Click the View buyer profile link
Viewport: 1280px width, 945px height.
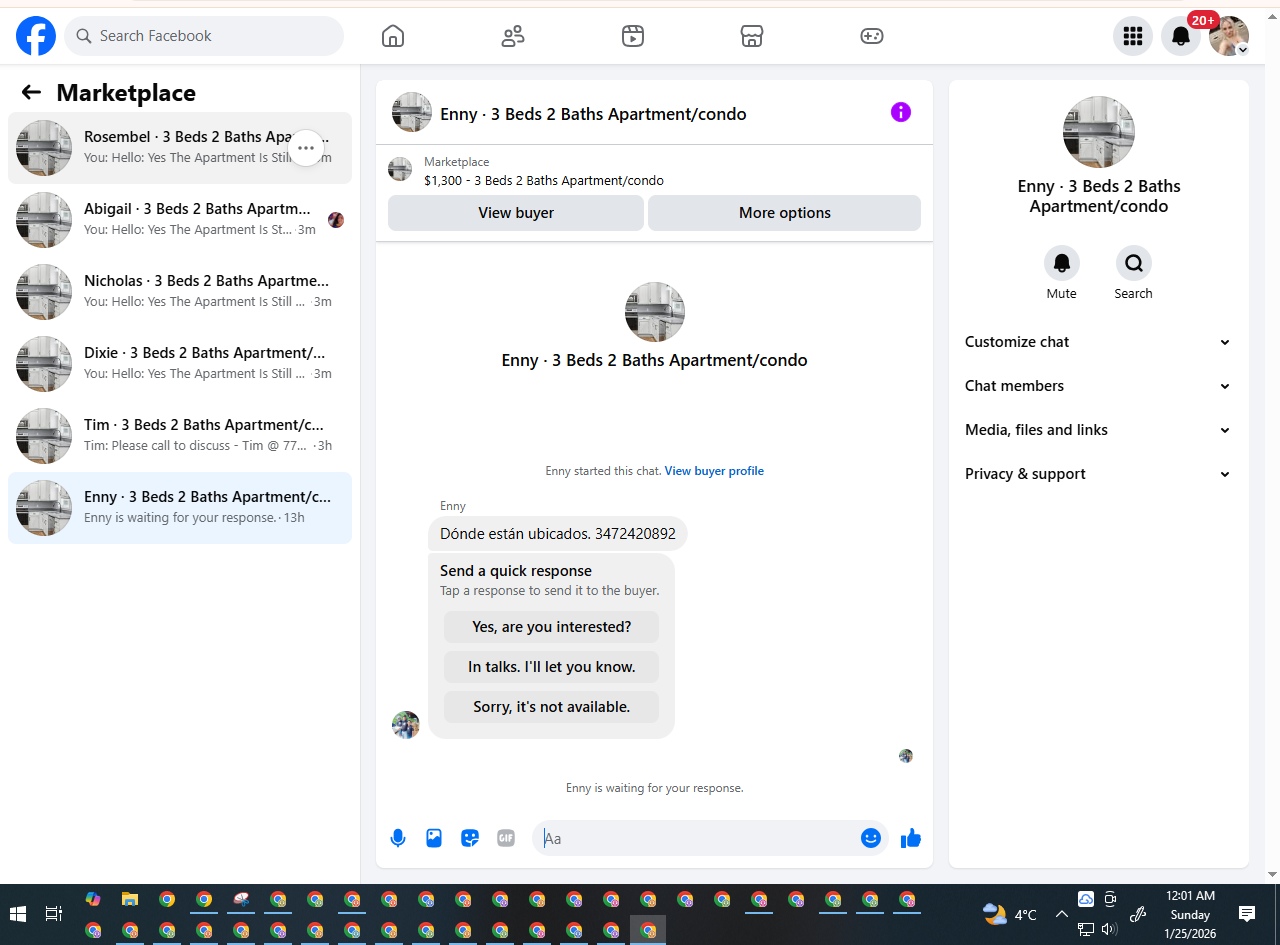click(x=714, y=471)
